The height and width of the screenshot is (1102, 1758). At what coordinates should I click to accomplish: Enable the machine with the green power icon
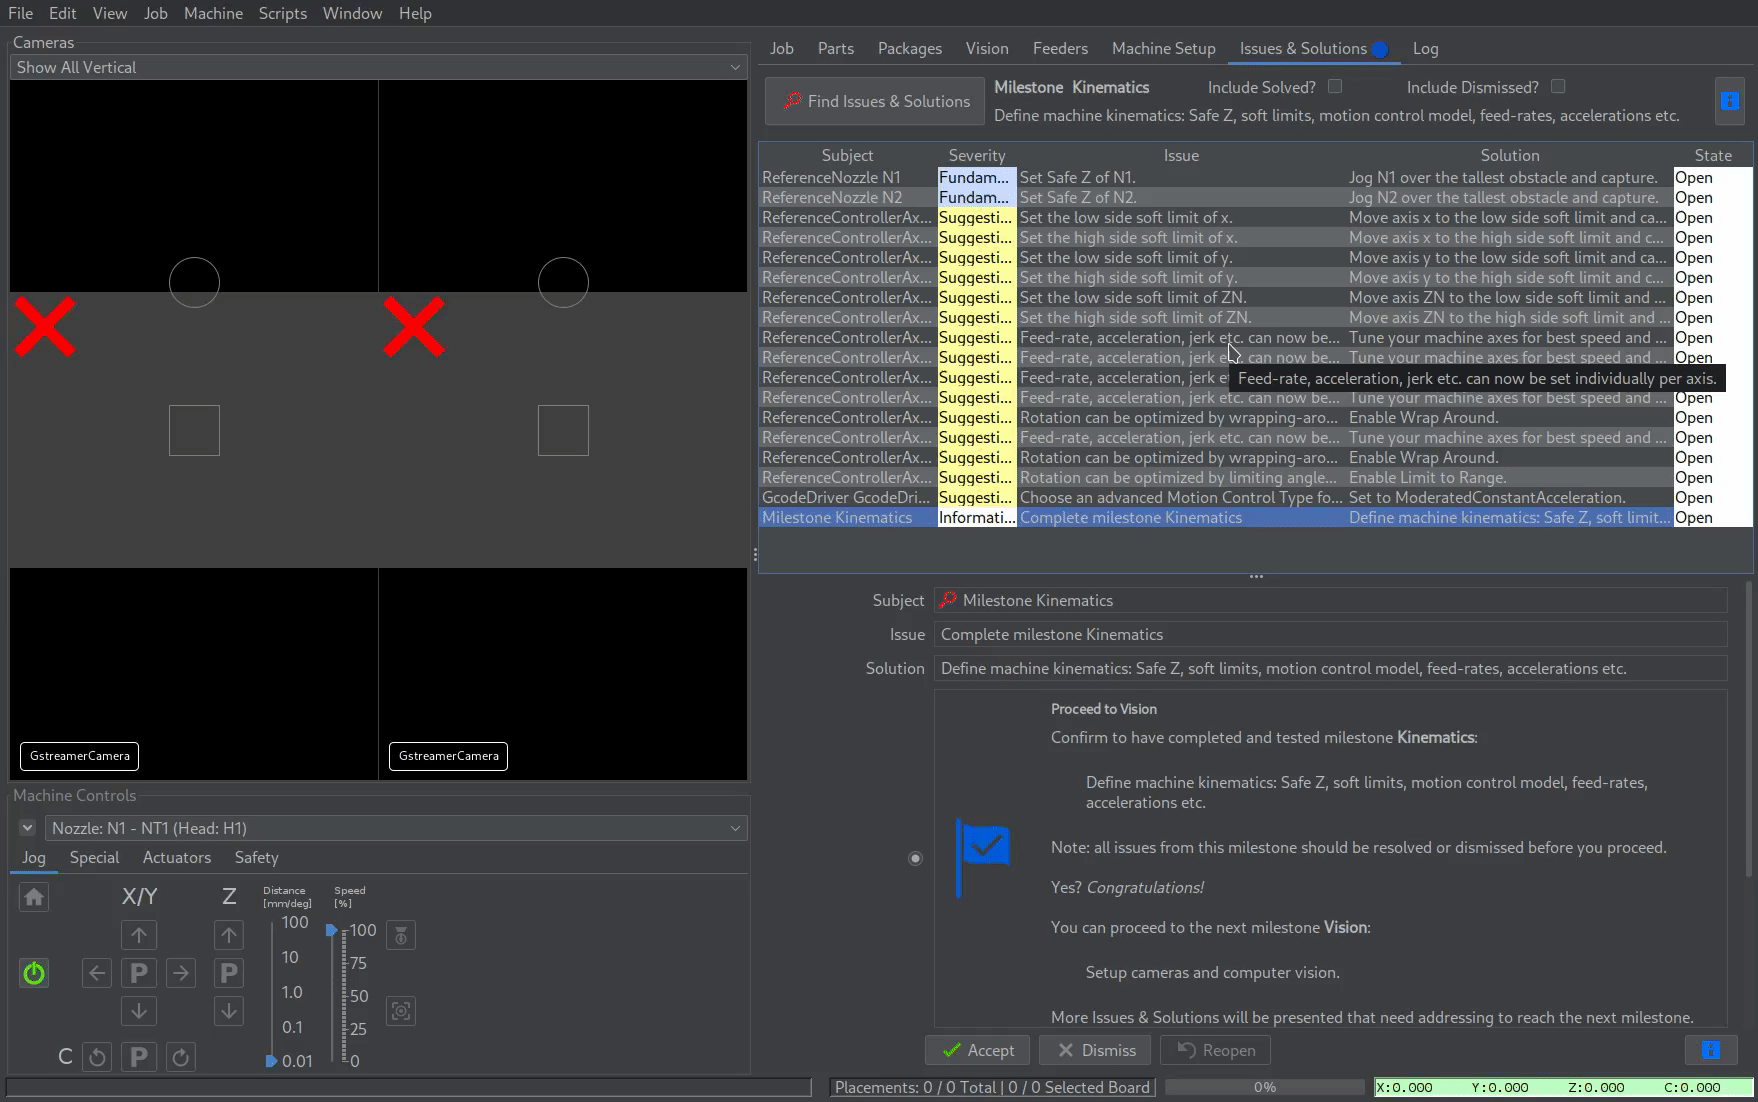(x=34, y=972)
